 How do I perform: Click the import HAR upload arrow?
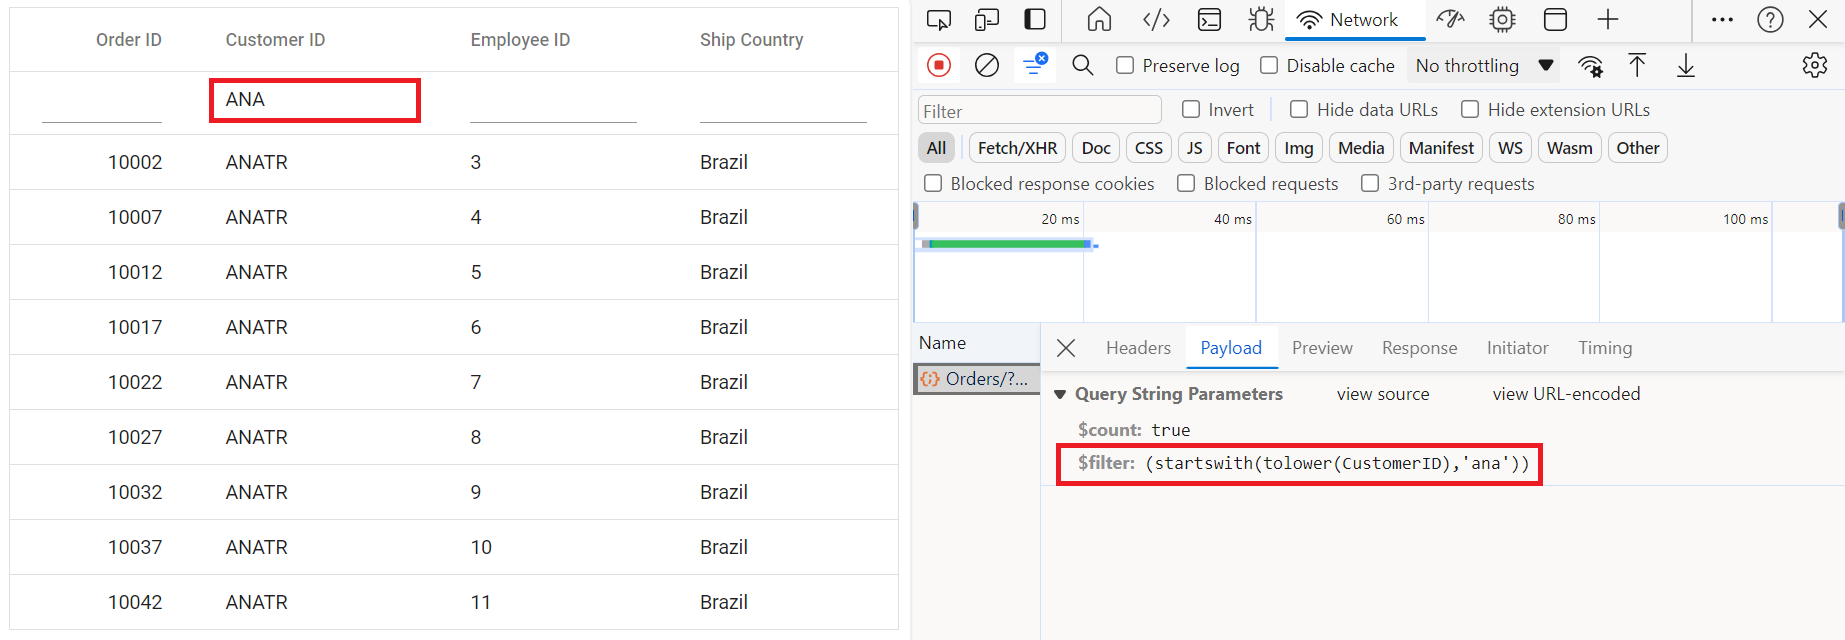click(1637, 65)
